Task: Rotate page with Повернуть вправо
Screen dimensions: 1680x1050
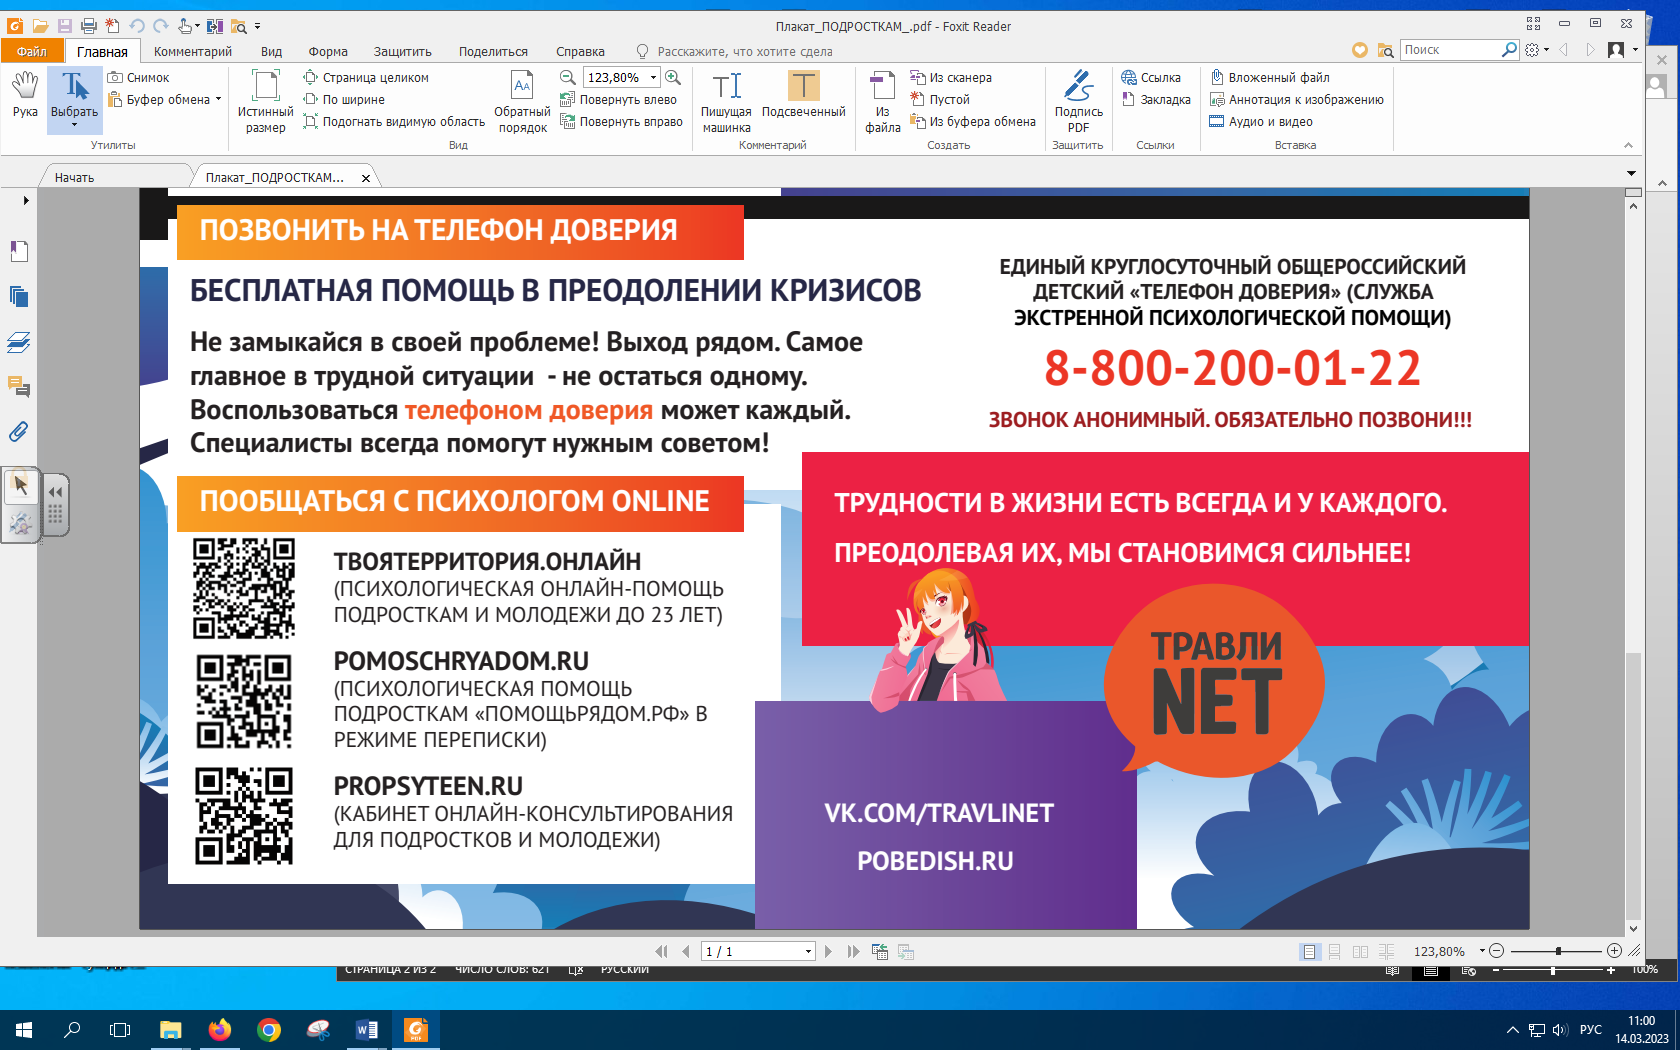Action: point(622,121)
